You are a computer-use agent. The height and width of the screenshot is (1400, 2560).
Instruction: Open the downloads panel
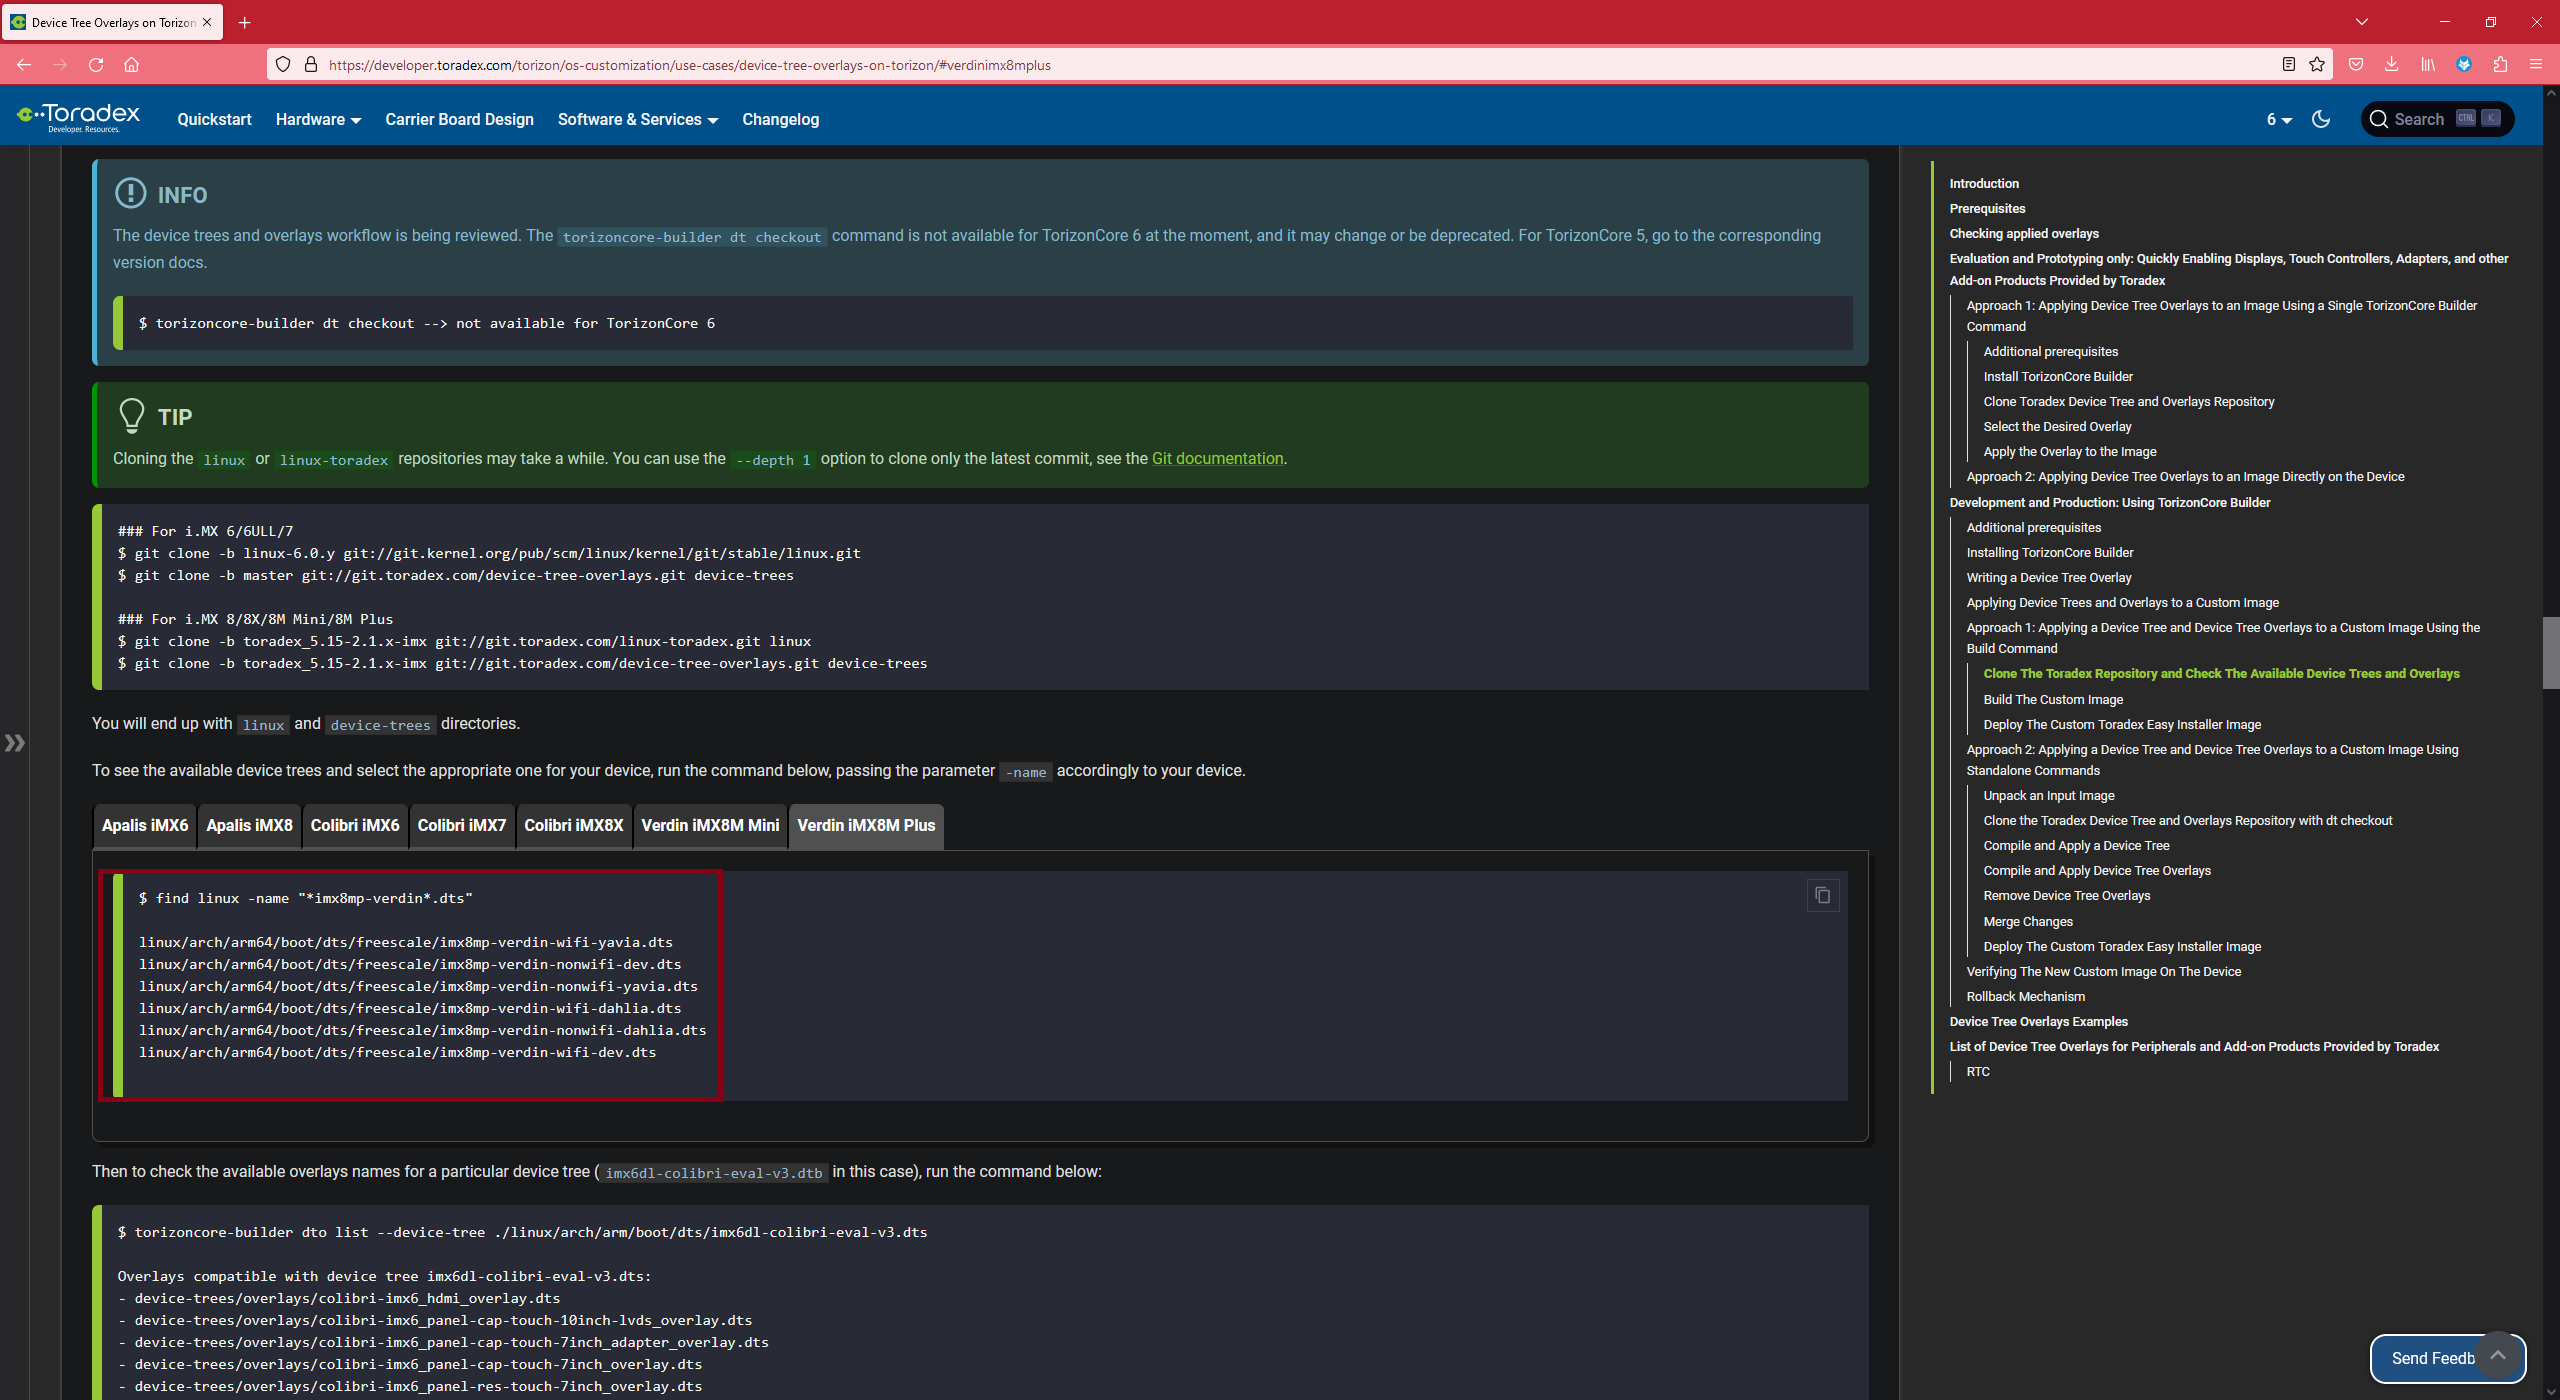(x=2392, y=65)
